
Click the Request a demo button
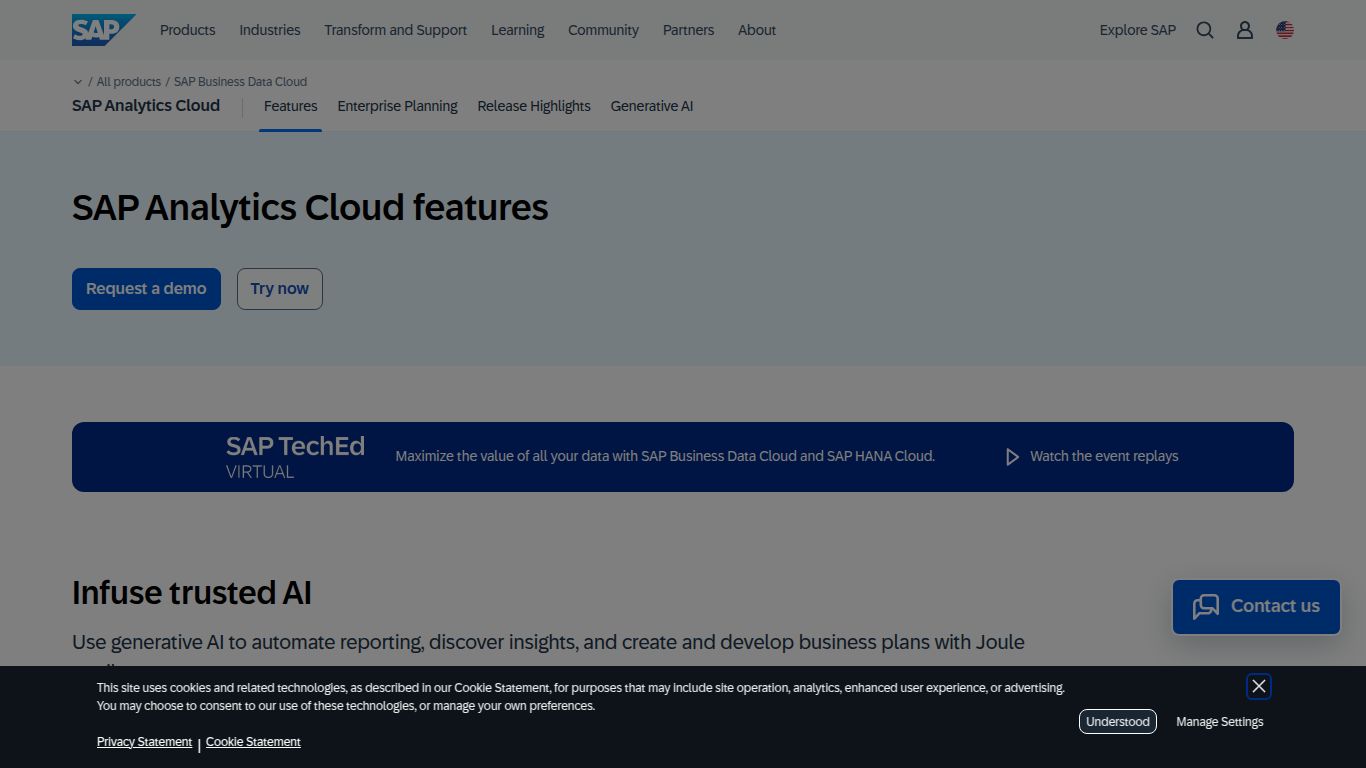pyautogui.click(x=146, y=288)
